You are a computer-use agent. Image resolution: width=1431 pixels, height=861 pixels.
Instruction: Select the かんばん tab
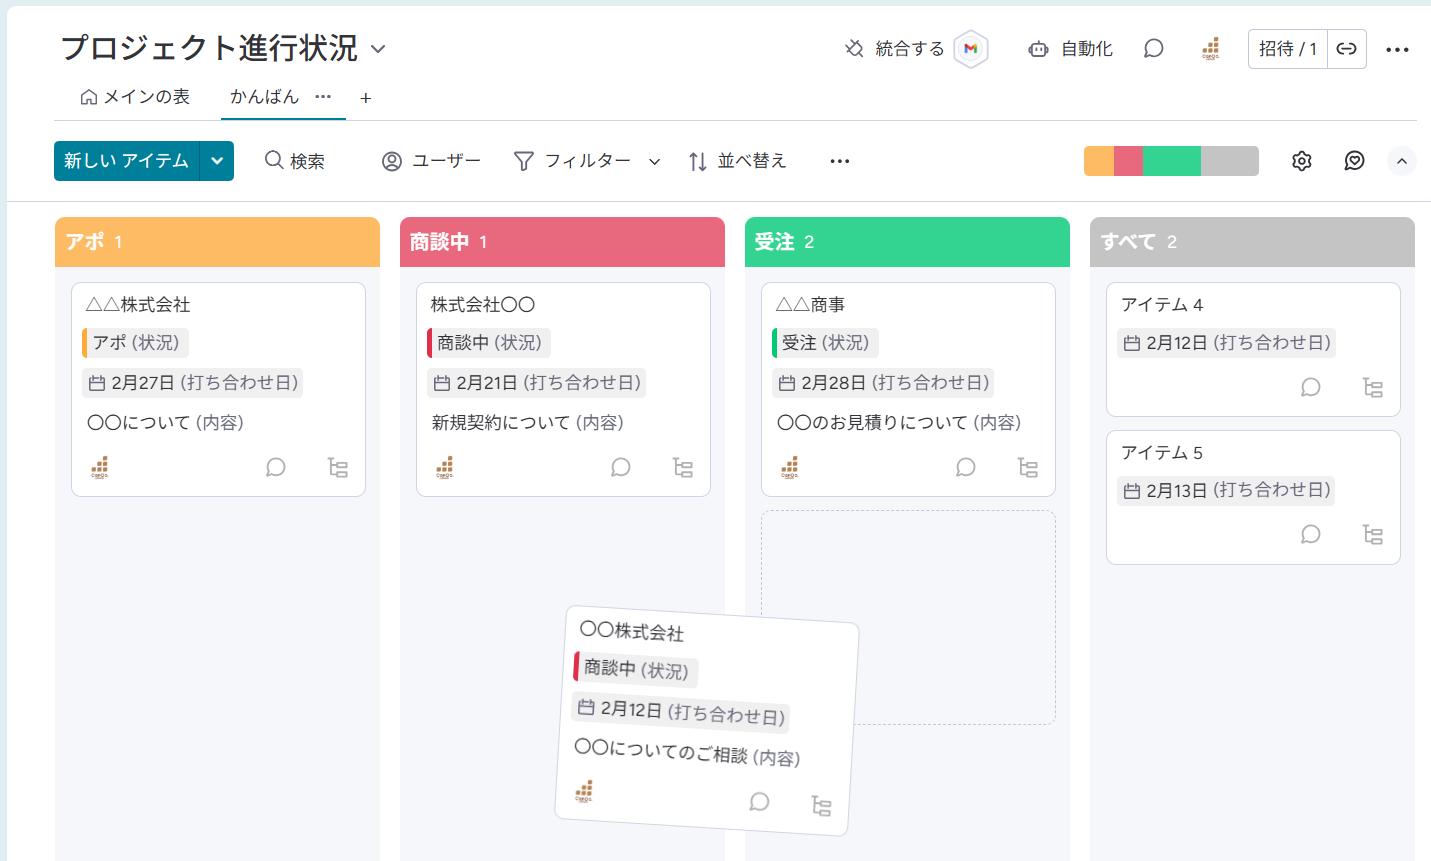[265, 97]
